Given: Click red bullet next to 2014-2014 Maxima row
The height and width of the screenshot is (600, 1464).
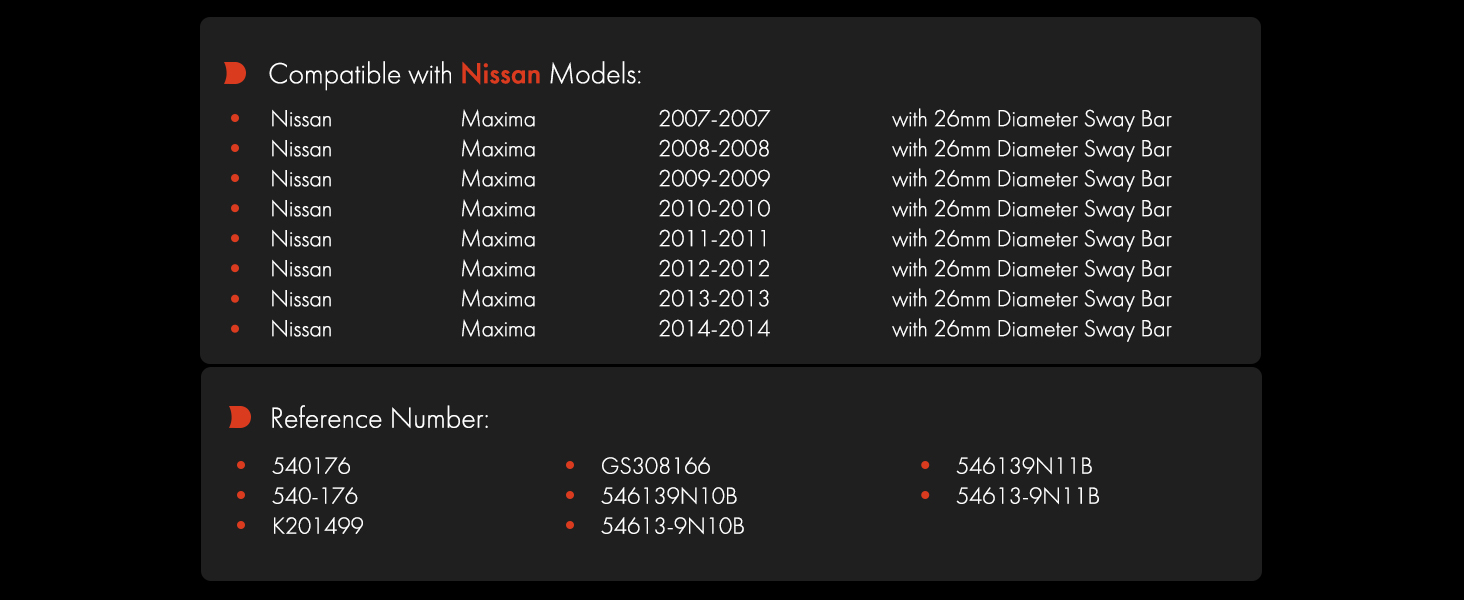Looking at the screenshot, I should click(x=235, y=328).
